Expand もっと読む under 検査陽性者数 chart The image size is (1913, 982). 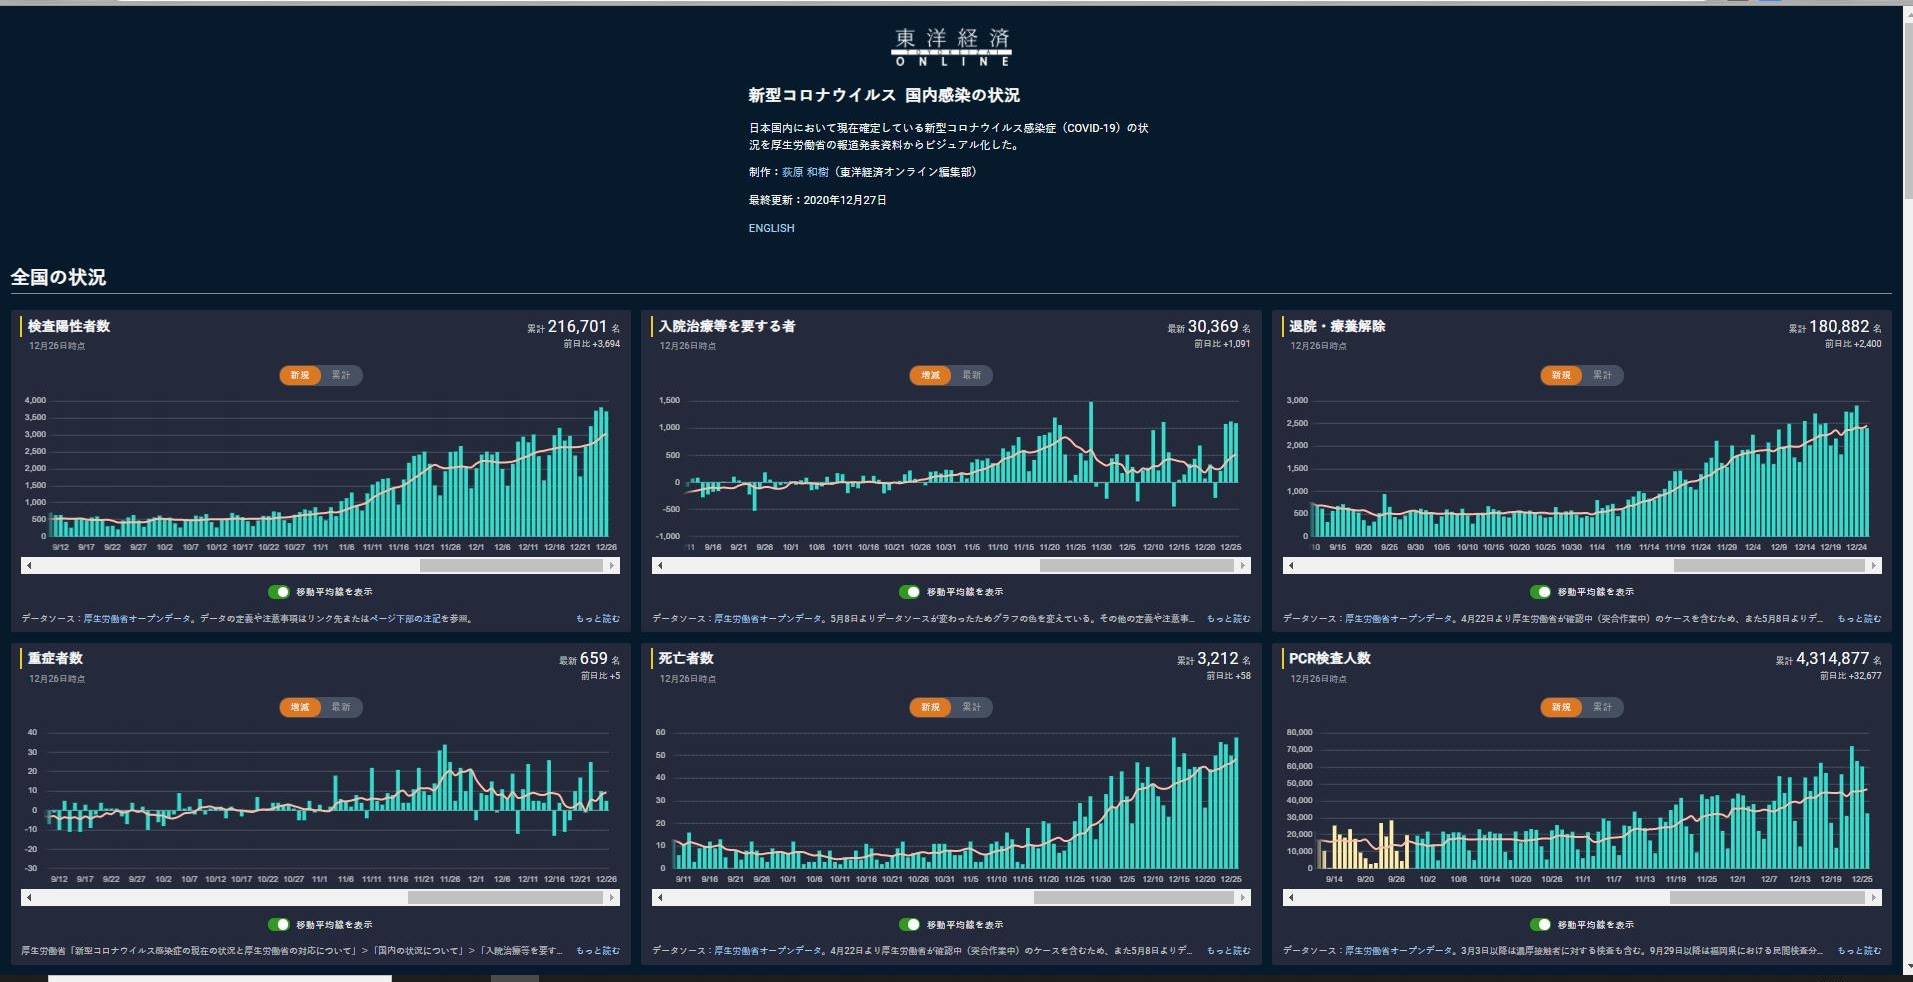click(x=597, y=619)
